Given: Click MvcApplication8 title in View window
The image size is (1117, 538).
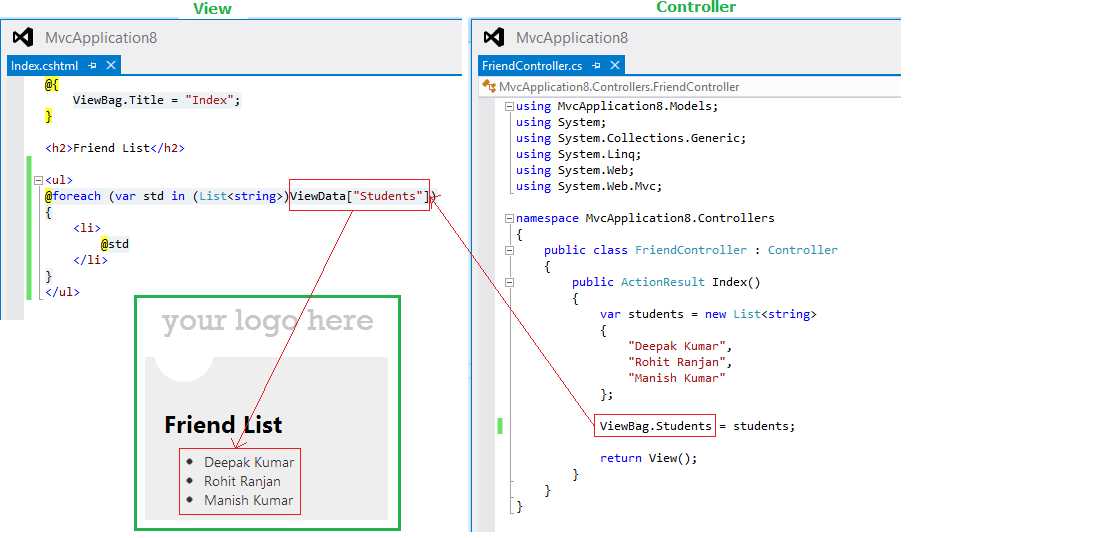Looking at the screenshot, I should click(101, 38).
